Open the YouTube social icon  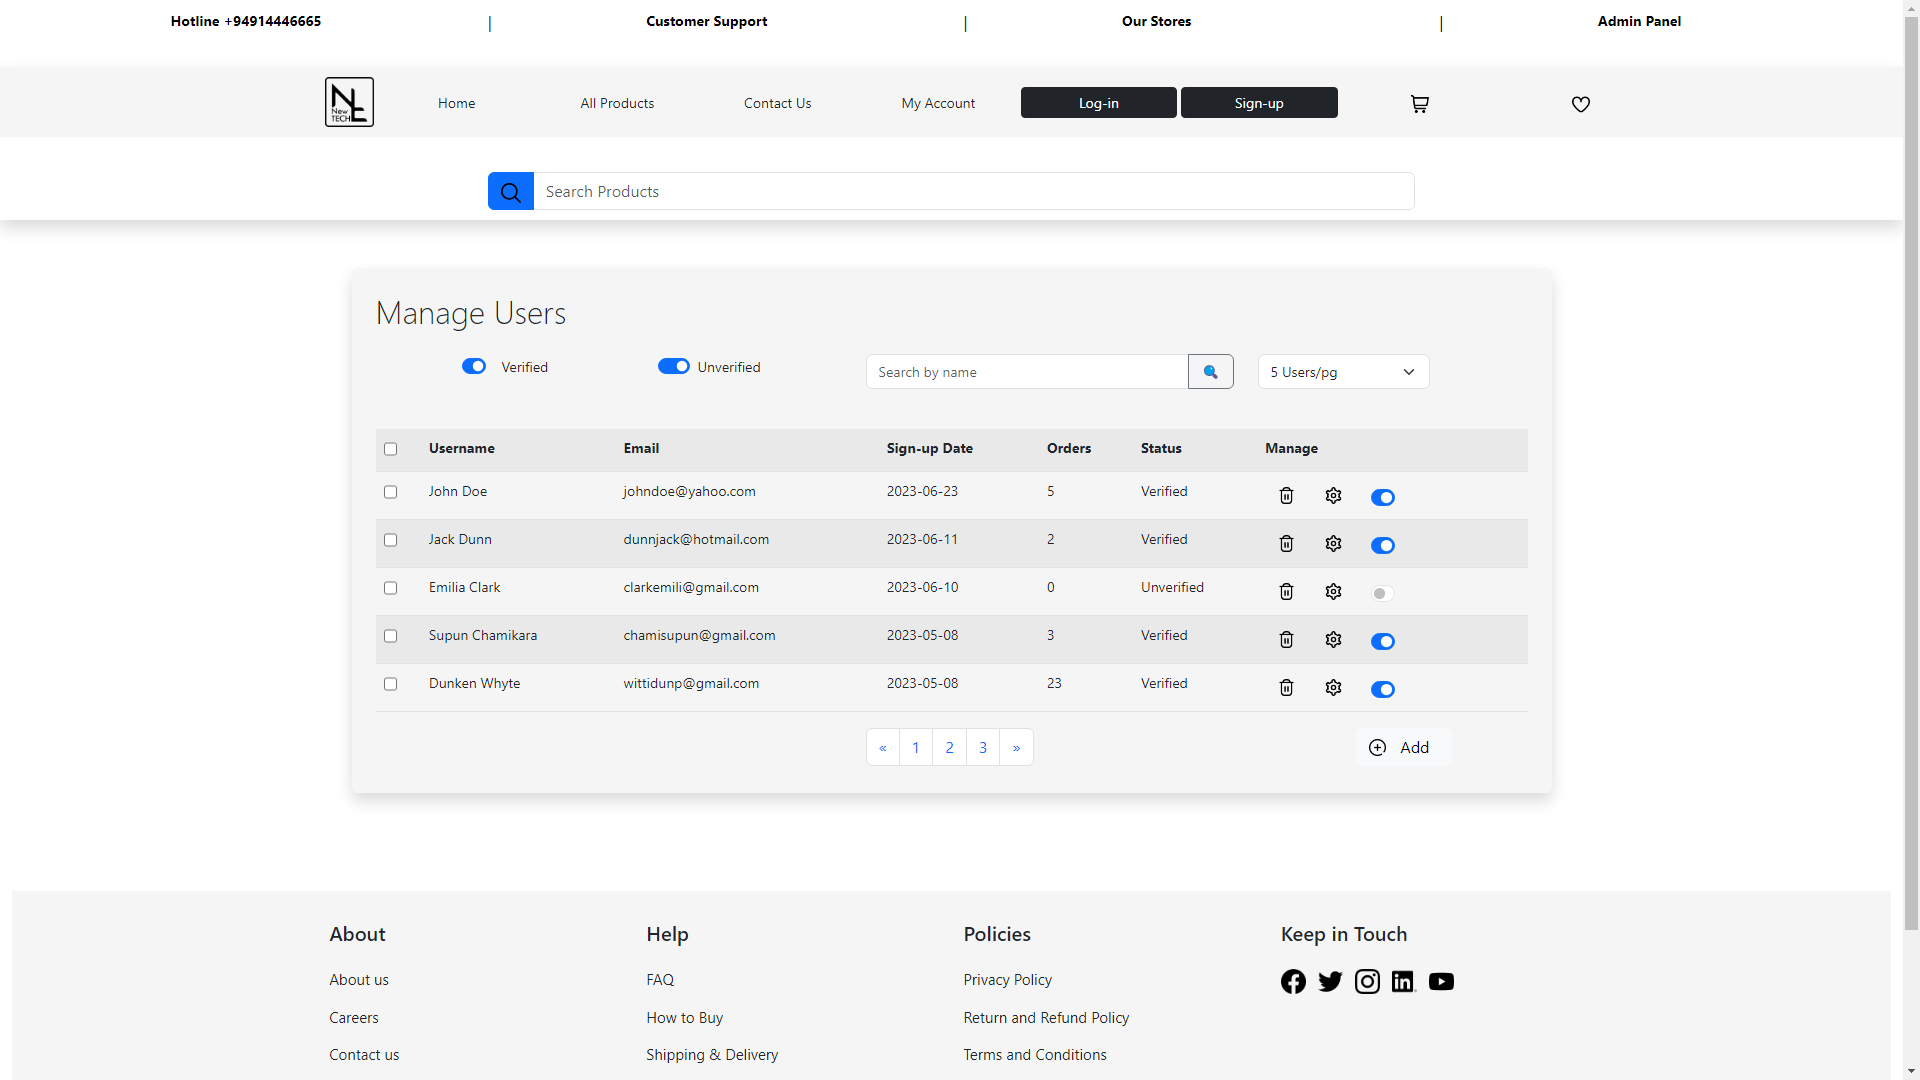[x=1441, y=982]
